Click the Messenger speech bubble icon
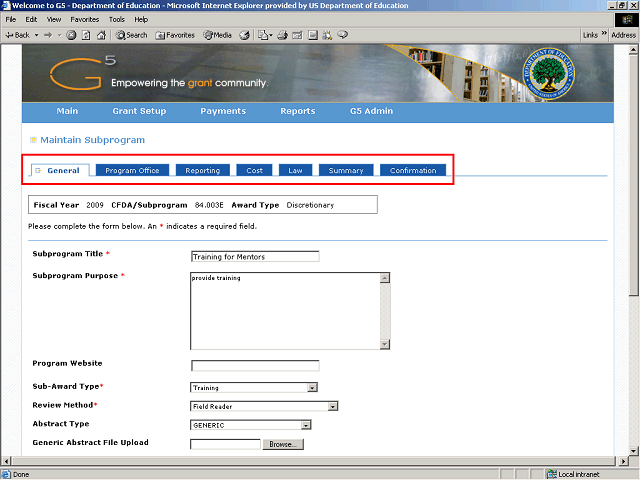Image resolution: width=640 pixels, height=480 pixels. point(342,35)
